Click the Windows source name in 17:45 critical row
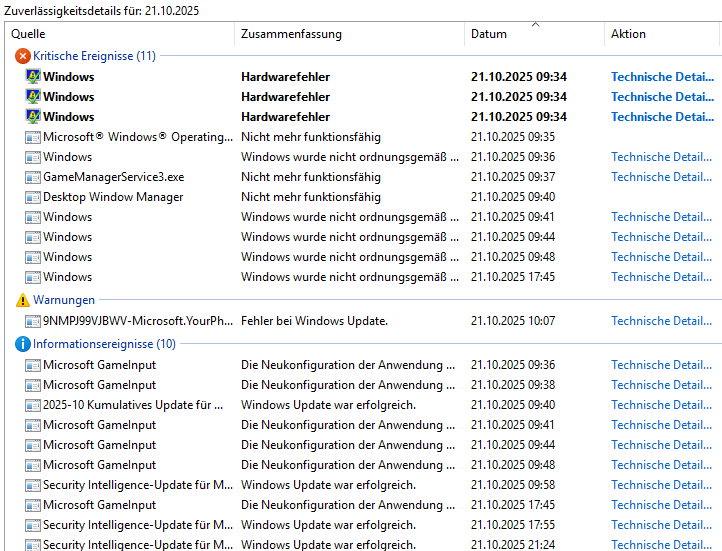 (68, 277)
